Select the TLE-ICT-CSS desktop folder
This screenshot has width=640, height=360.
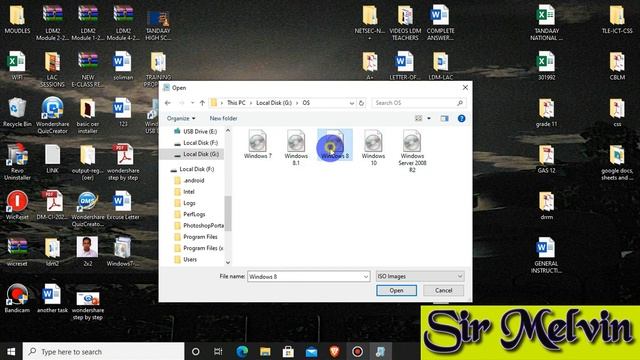617,19
